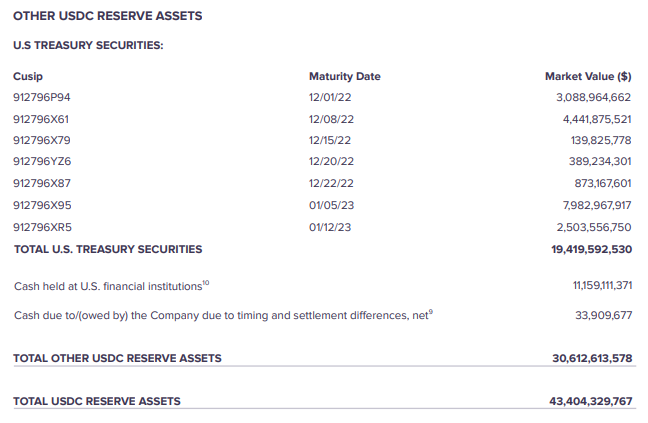Viewport: 648px width, 423px height.
Task: Click the Cash held at U.S. financial institutions label
Action: point(108,287)
